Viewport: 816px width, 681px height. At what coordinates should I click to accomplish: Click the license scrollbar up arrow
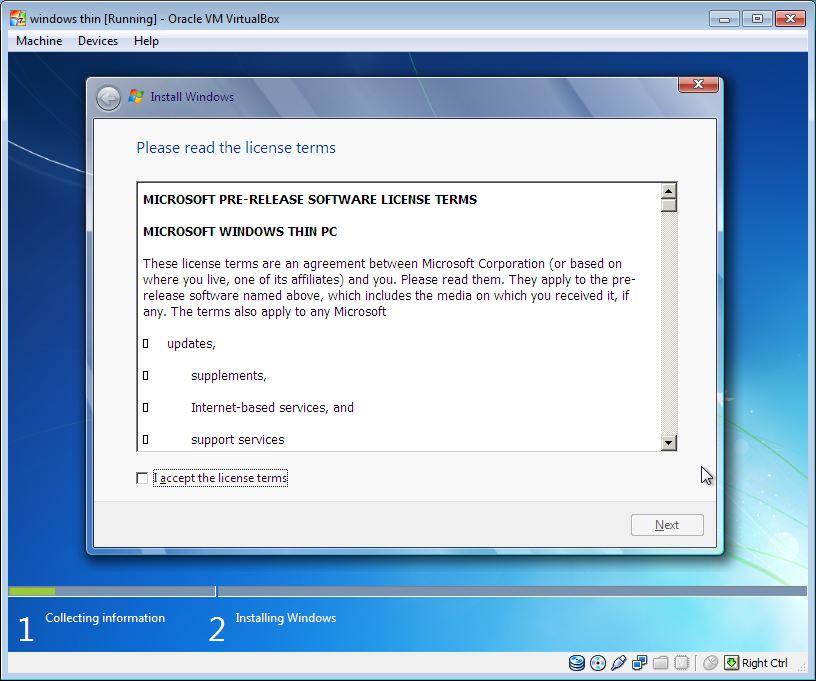[x=669, y=190]
